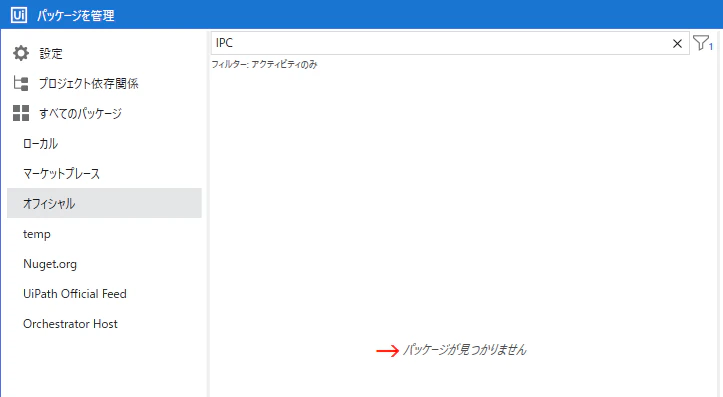The height and width of the screenshot is (397, 723).
Task: Open the package filter funnel icon
Action: click(x=702, y=43)
